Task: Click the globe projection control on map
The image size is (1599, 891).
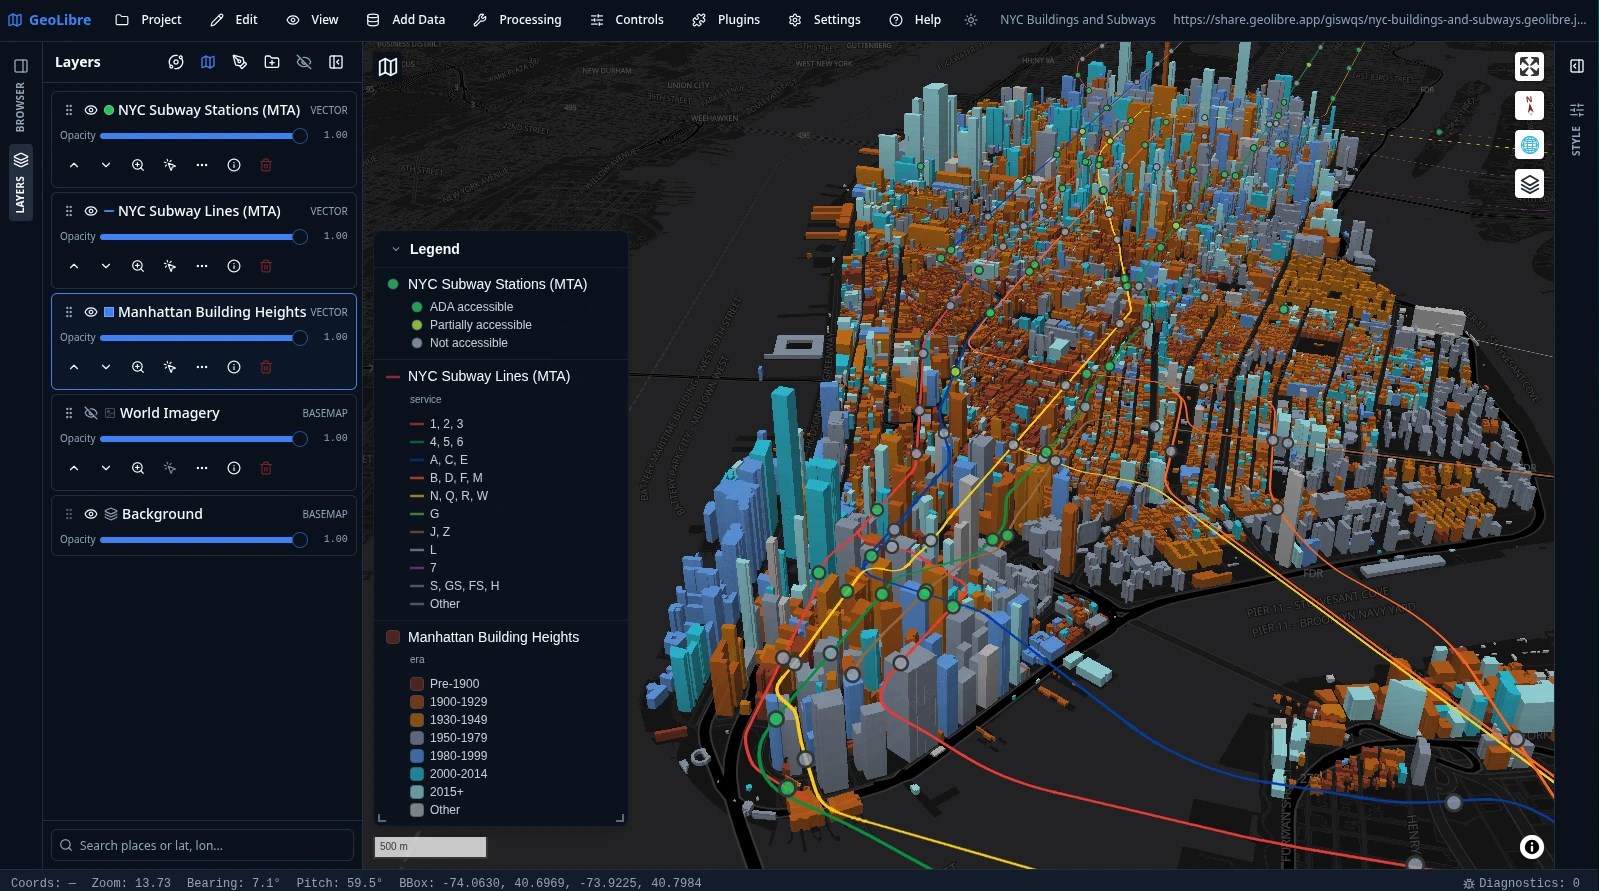Action: point(1529,145)
